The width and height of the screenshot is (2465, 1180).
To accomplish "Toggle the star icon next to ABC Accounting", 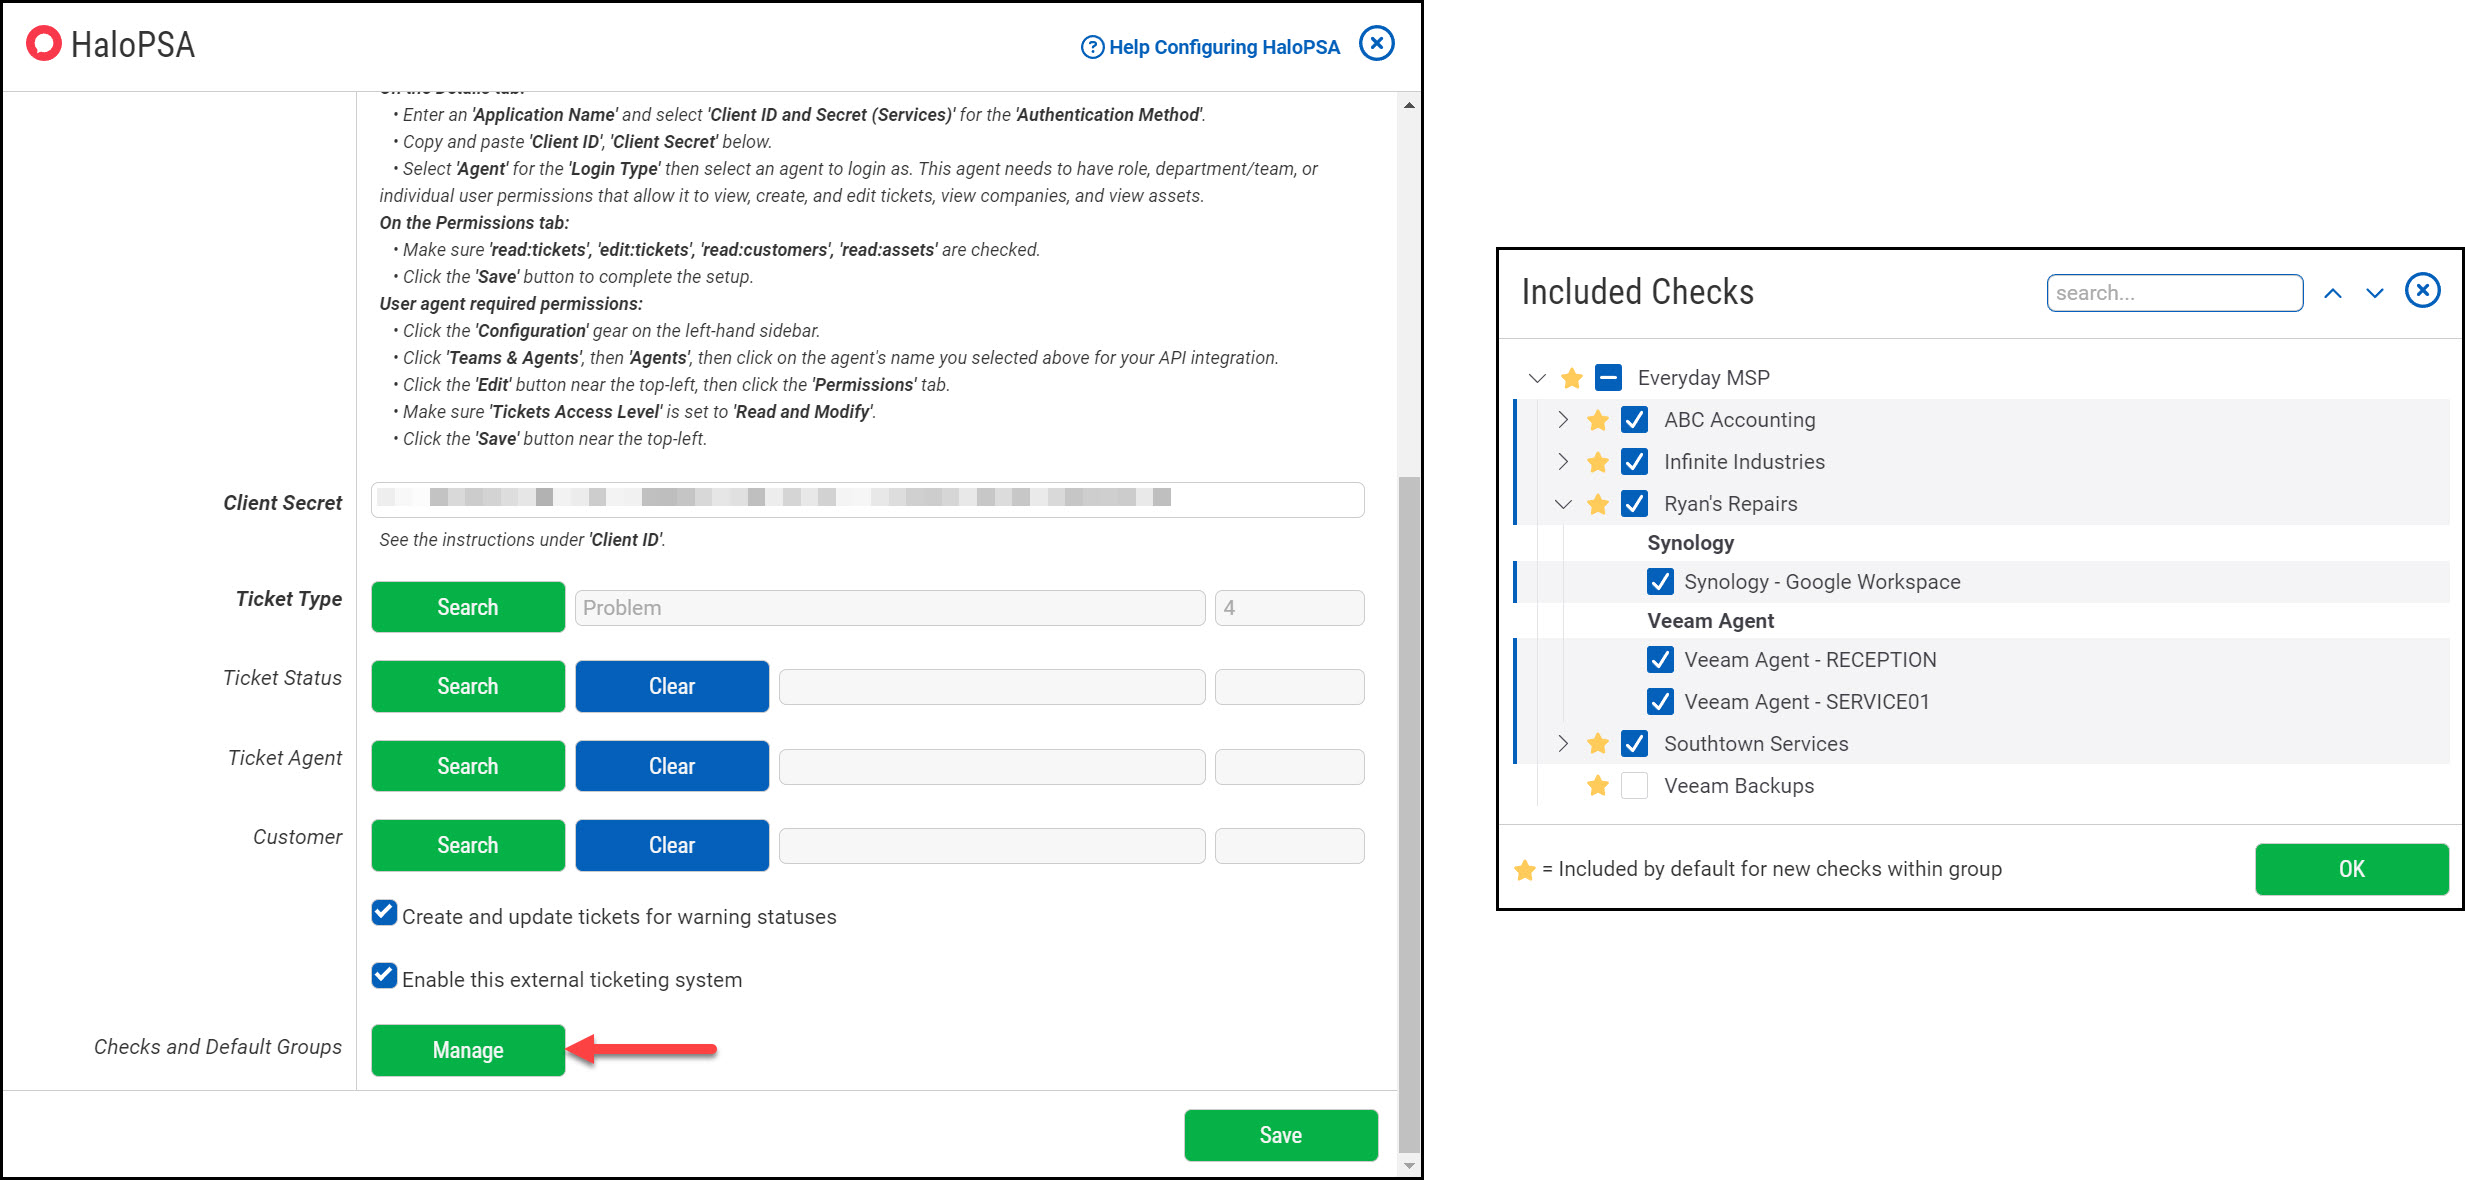I will [x=1597, y=420].
